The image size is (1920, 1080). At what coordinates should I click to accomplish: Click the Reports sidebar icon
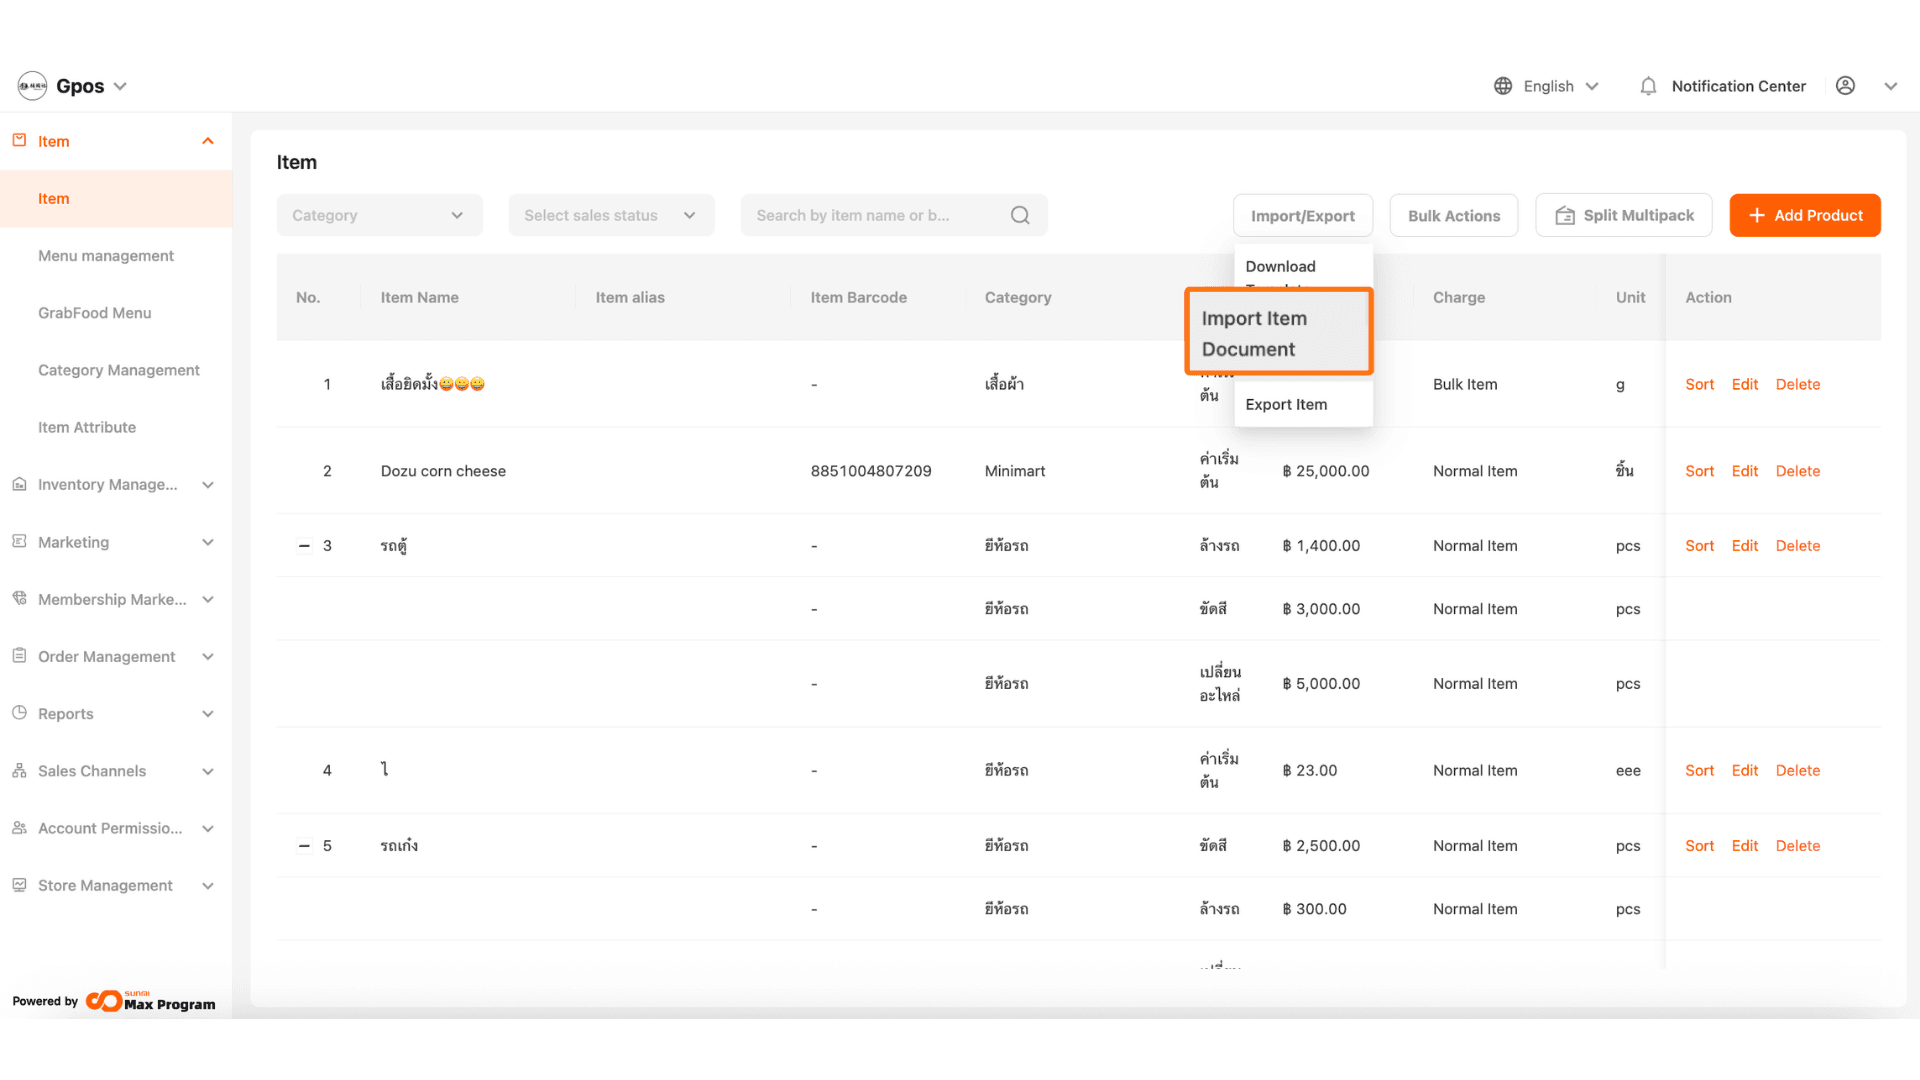(19, 713)
